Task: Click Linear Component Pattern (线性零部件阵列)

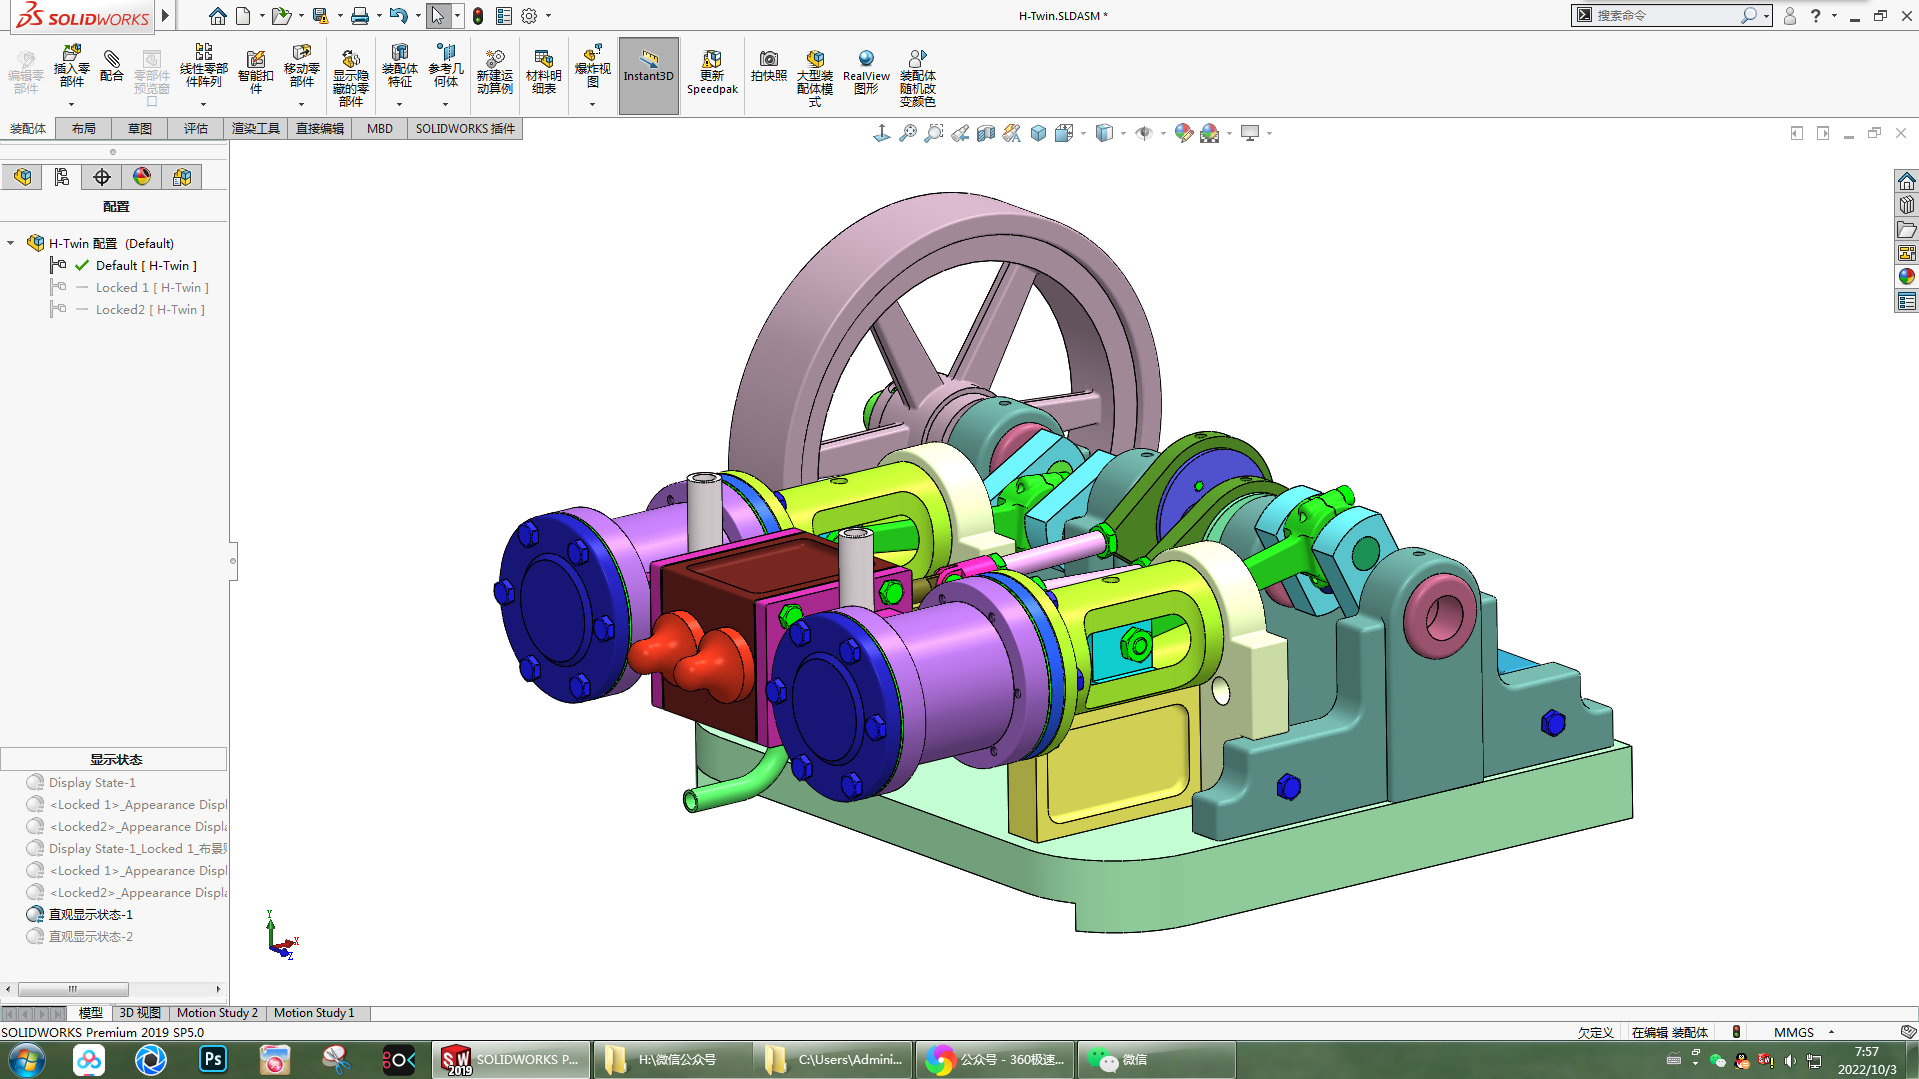Action: point(204,66)
